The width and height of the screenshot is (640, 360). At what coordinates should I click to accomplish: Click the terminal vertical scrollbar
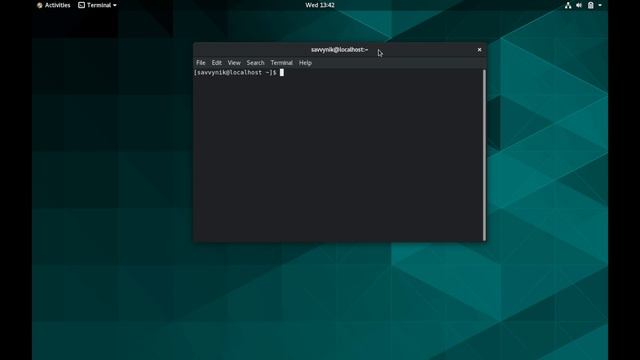point(484,155)
